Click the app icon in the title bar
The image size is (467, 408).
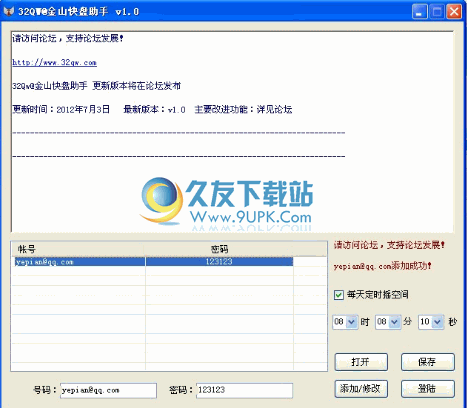[x=8, y=11]
